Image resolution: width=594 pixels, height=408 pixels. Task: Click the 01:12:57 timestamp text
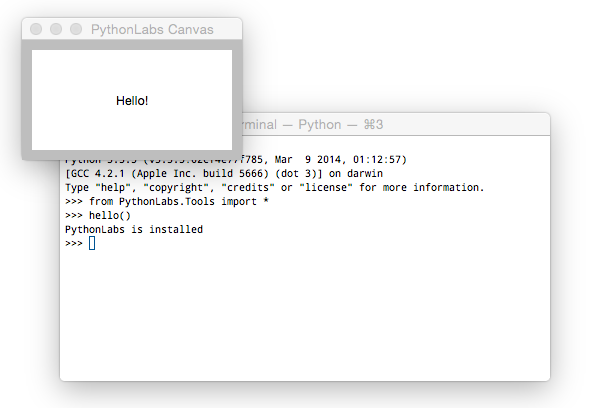377,159
